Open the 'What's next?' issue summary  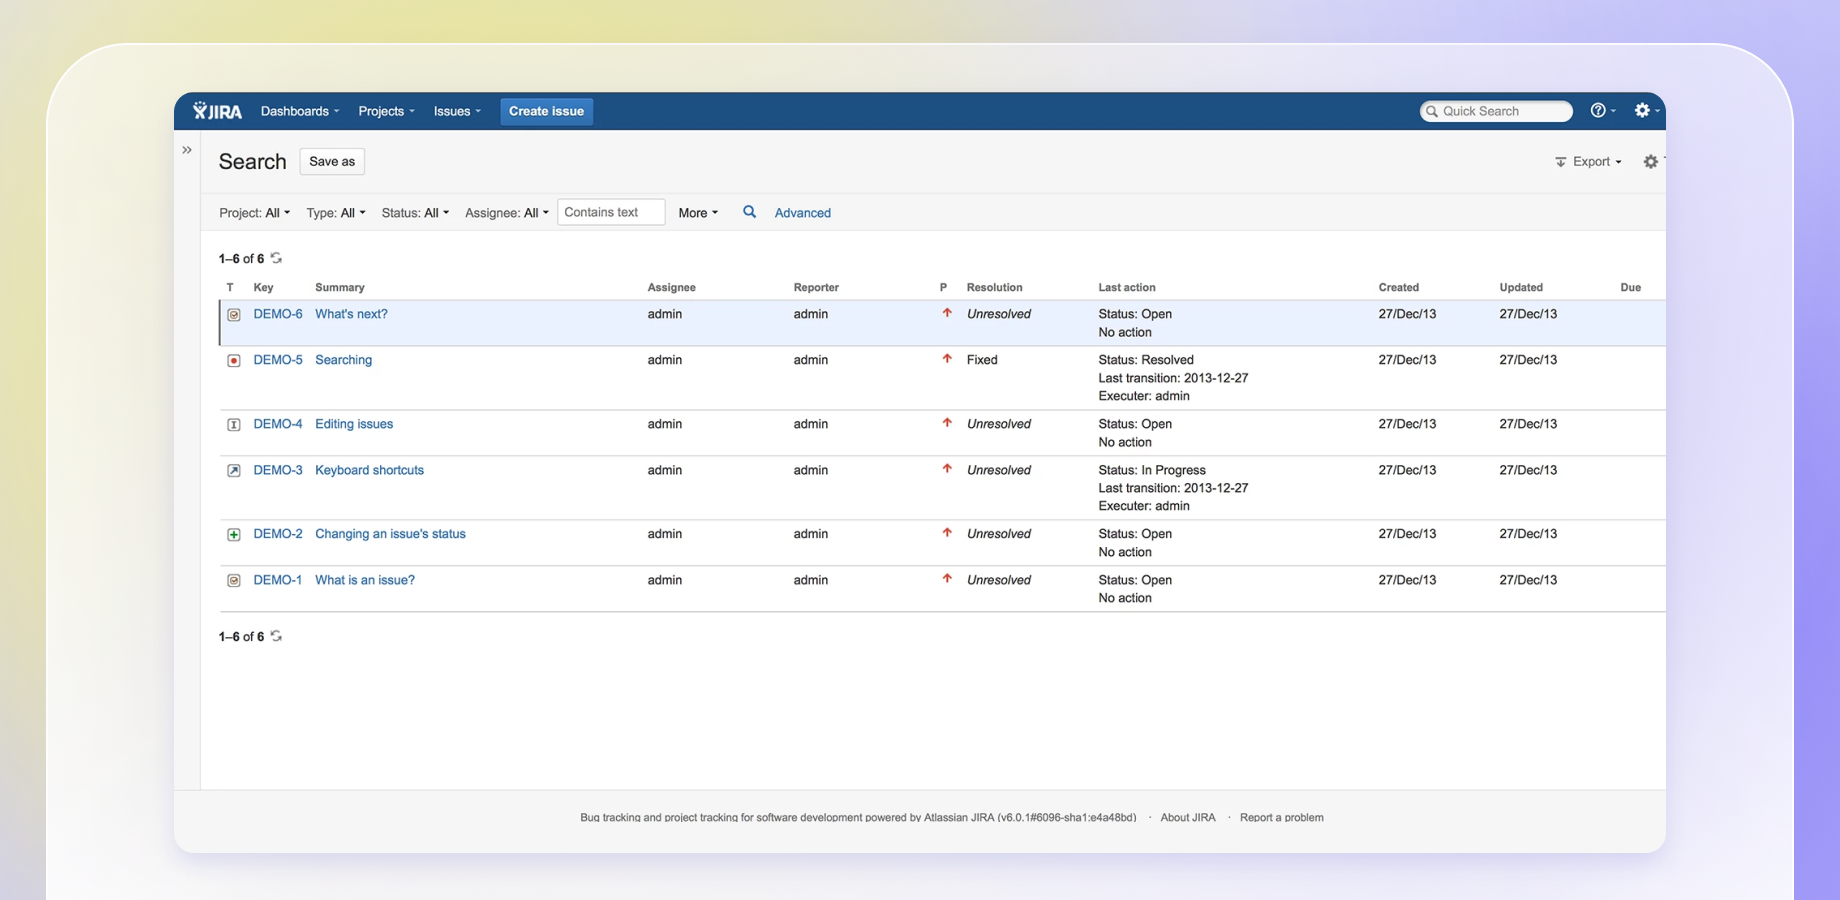351,314
